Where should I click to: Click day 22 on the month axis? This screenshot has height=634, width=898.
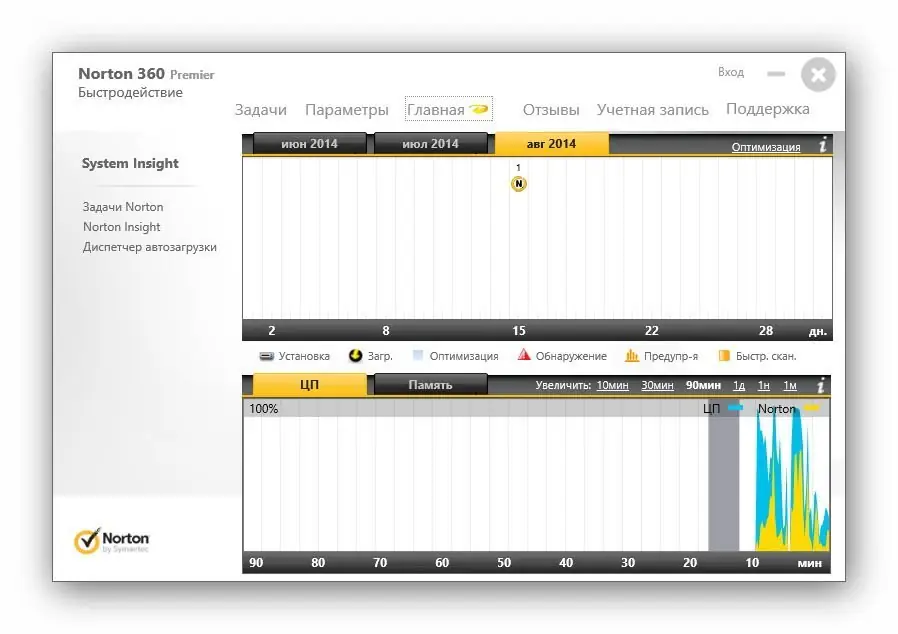point(652,330)
